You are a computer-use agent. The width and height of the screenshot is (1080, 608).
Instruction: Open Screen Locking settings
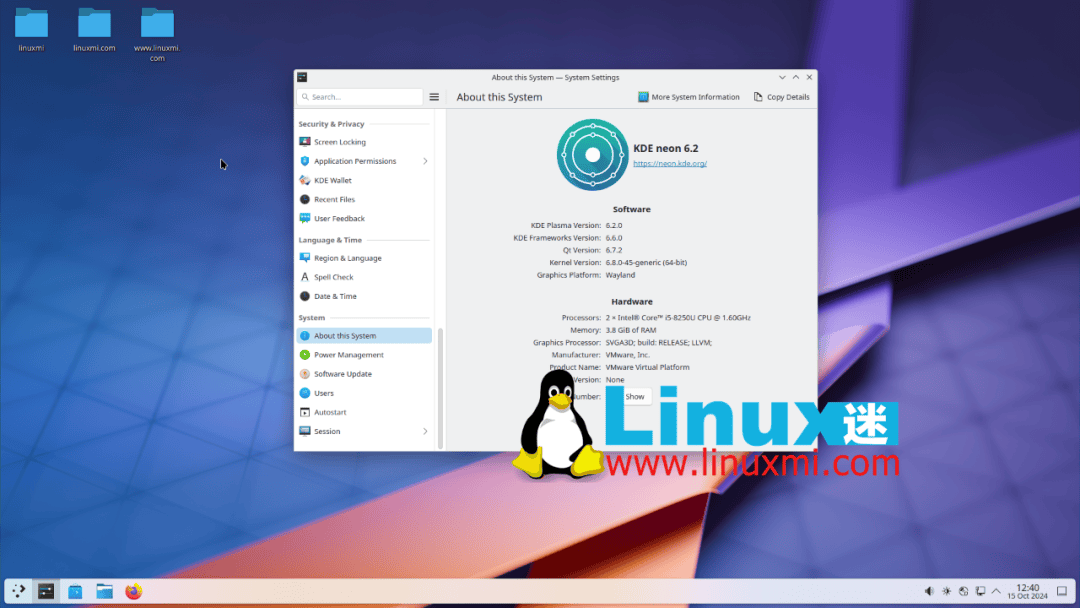[x=339, y=142]
